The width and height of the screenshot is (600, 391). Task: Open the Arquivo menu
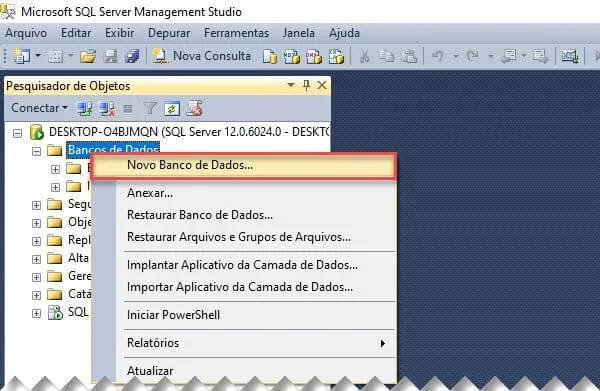pyautogui.click(x=26, y=33)
